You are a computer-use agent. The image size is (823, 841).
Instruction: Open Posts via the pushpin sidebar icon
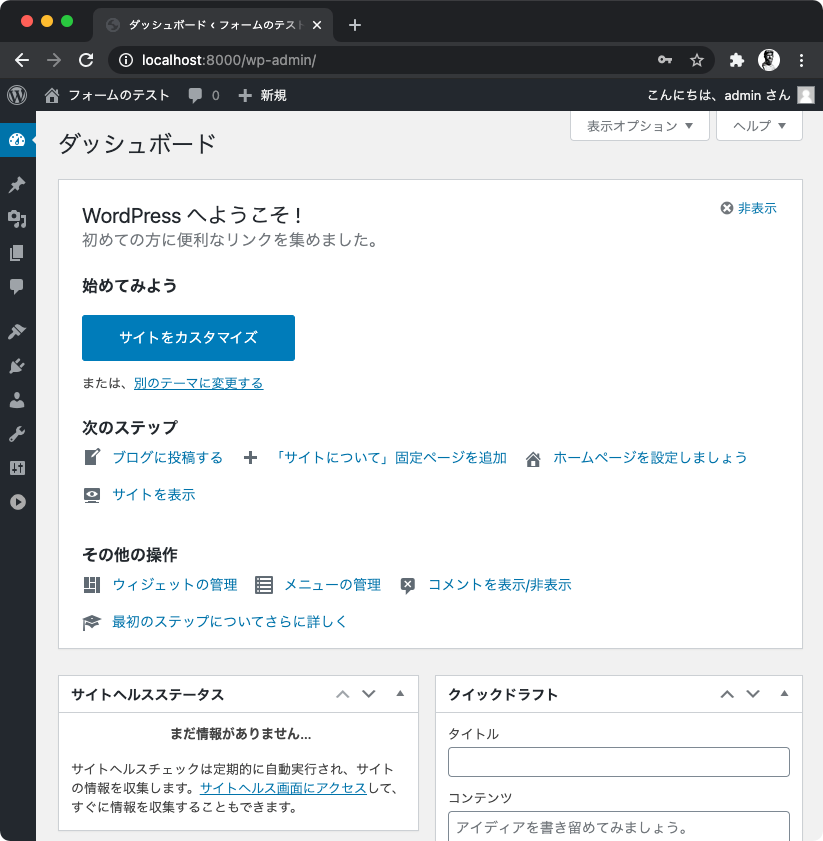[x=17, y=185]
